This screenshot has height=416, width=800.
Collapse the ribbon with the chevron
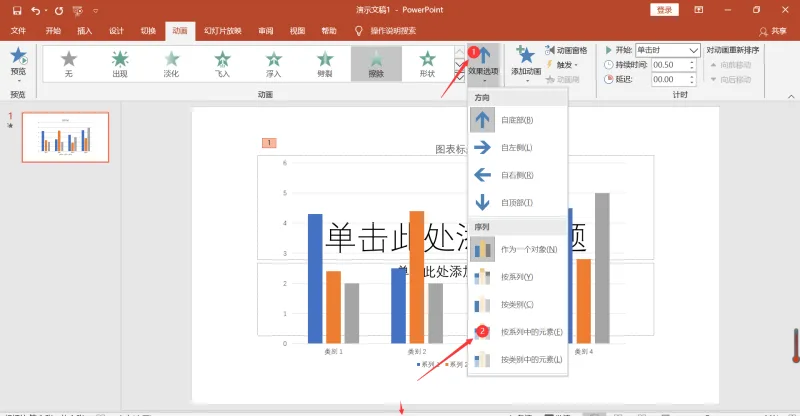(x=791, y=96)
